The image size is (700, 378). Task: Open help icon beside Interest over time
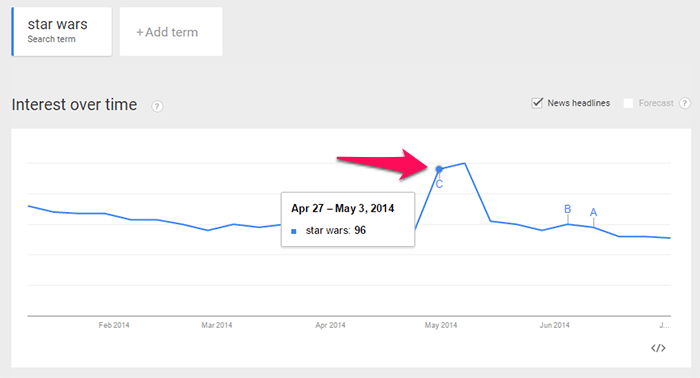[157, 106]
